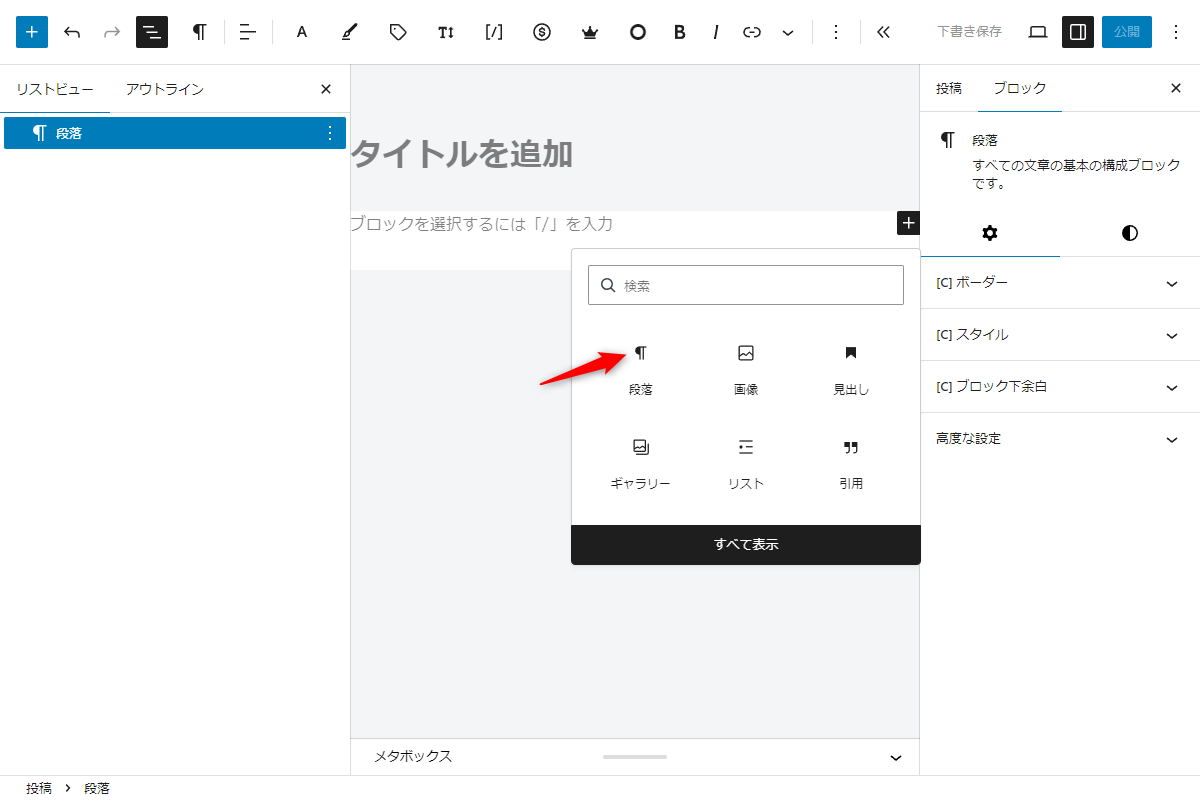The width and height of the screenshot is (1200, 800).
Task: Click the undo arrow in toolbar
Action: (72, 32)
